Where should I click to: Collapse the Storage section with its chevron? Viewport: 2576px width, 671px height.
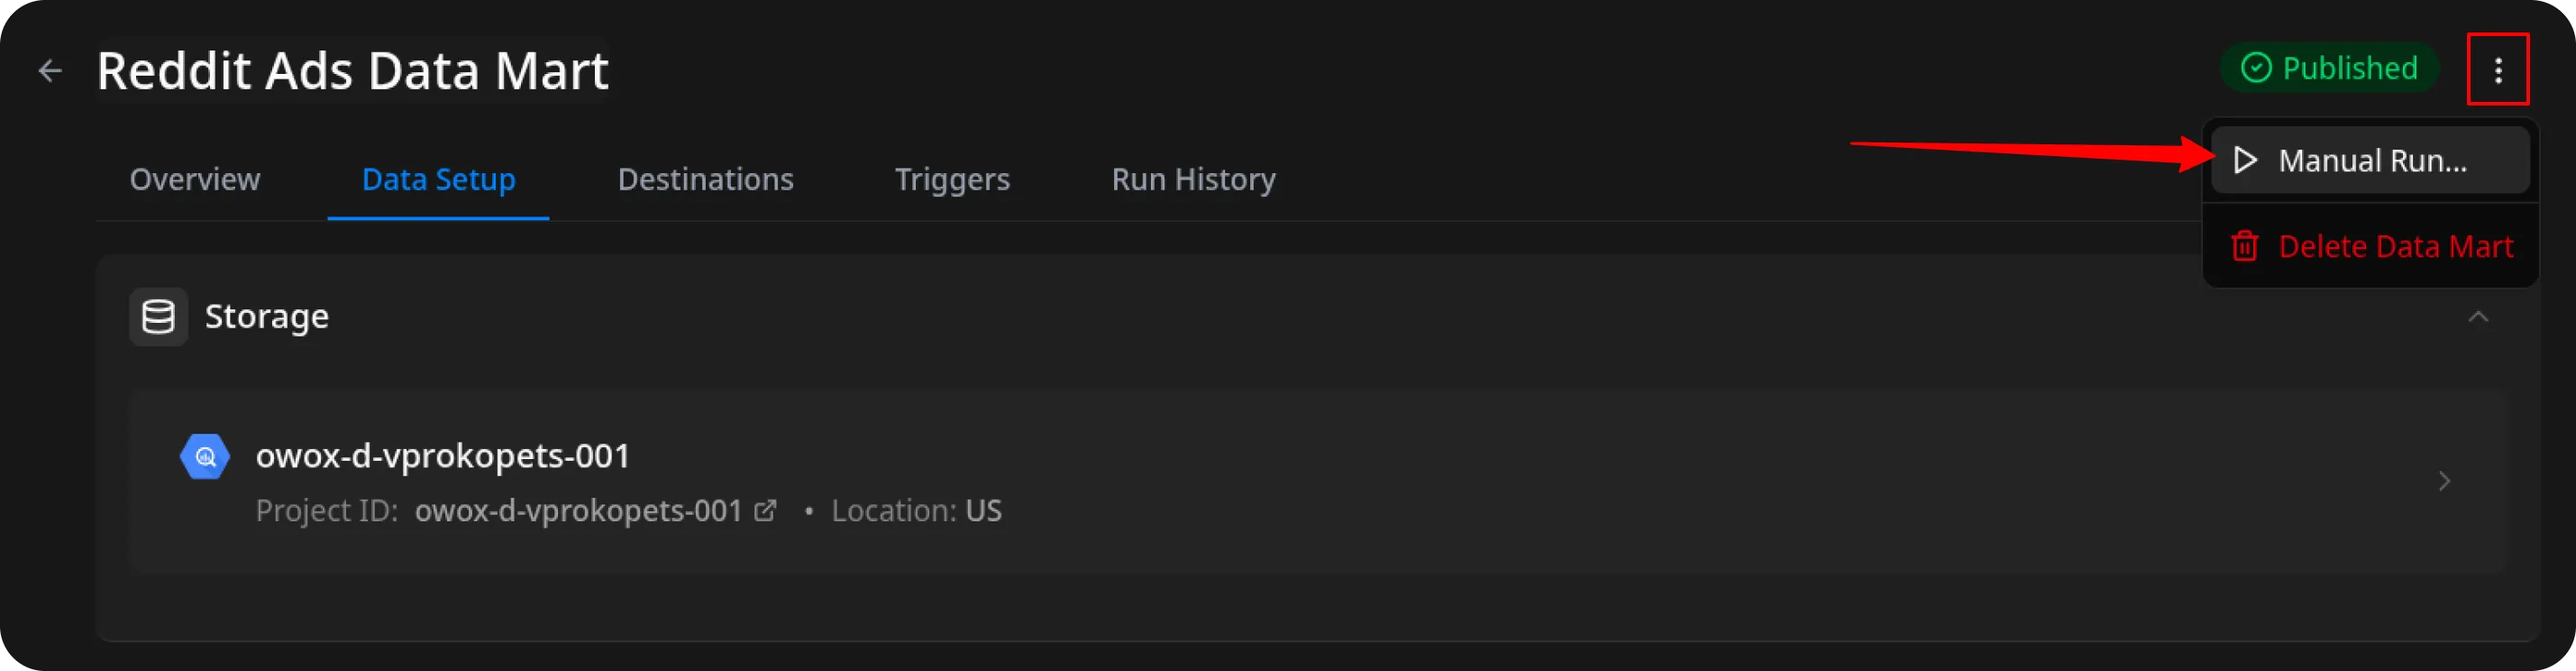tap(2477, 317)
